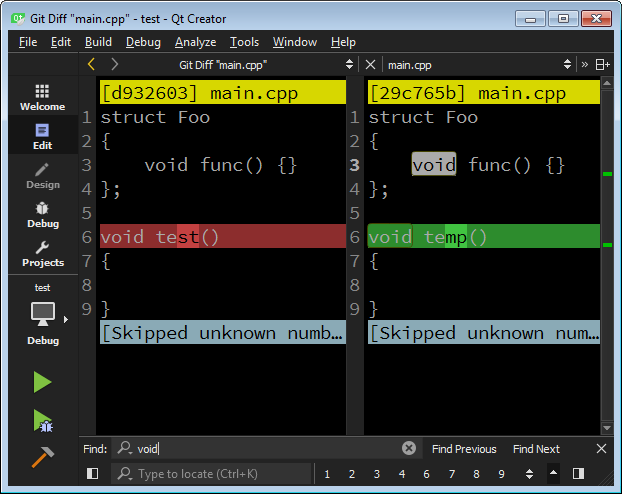Click the scrollbar up arrow
622x494 pixels.
607,83
